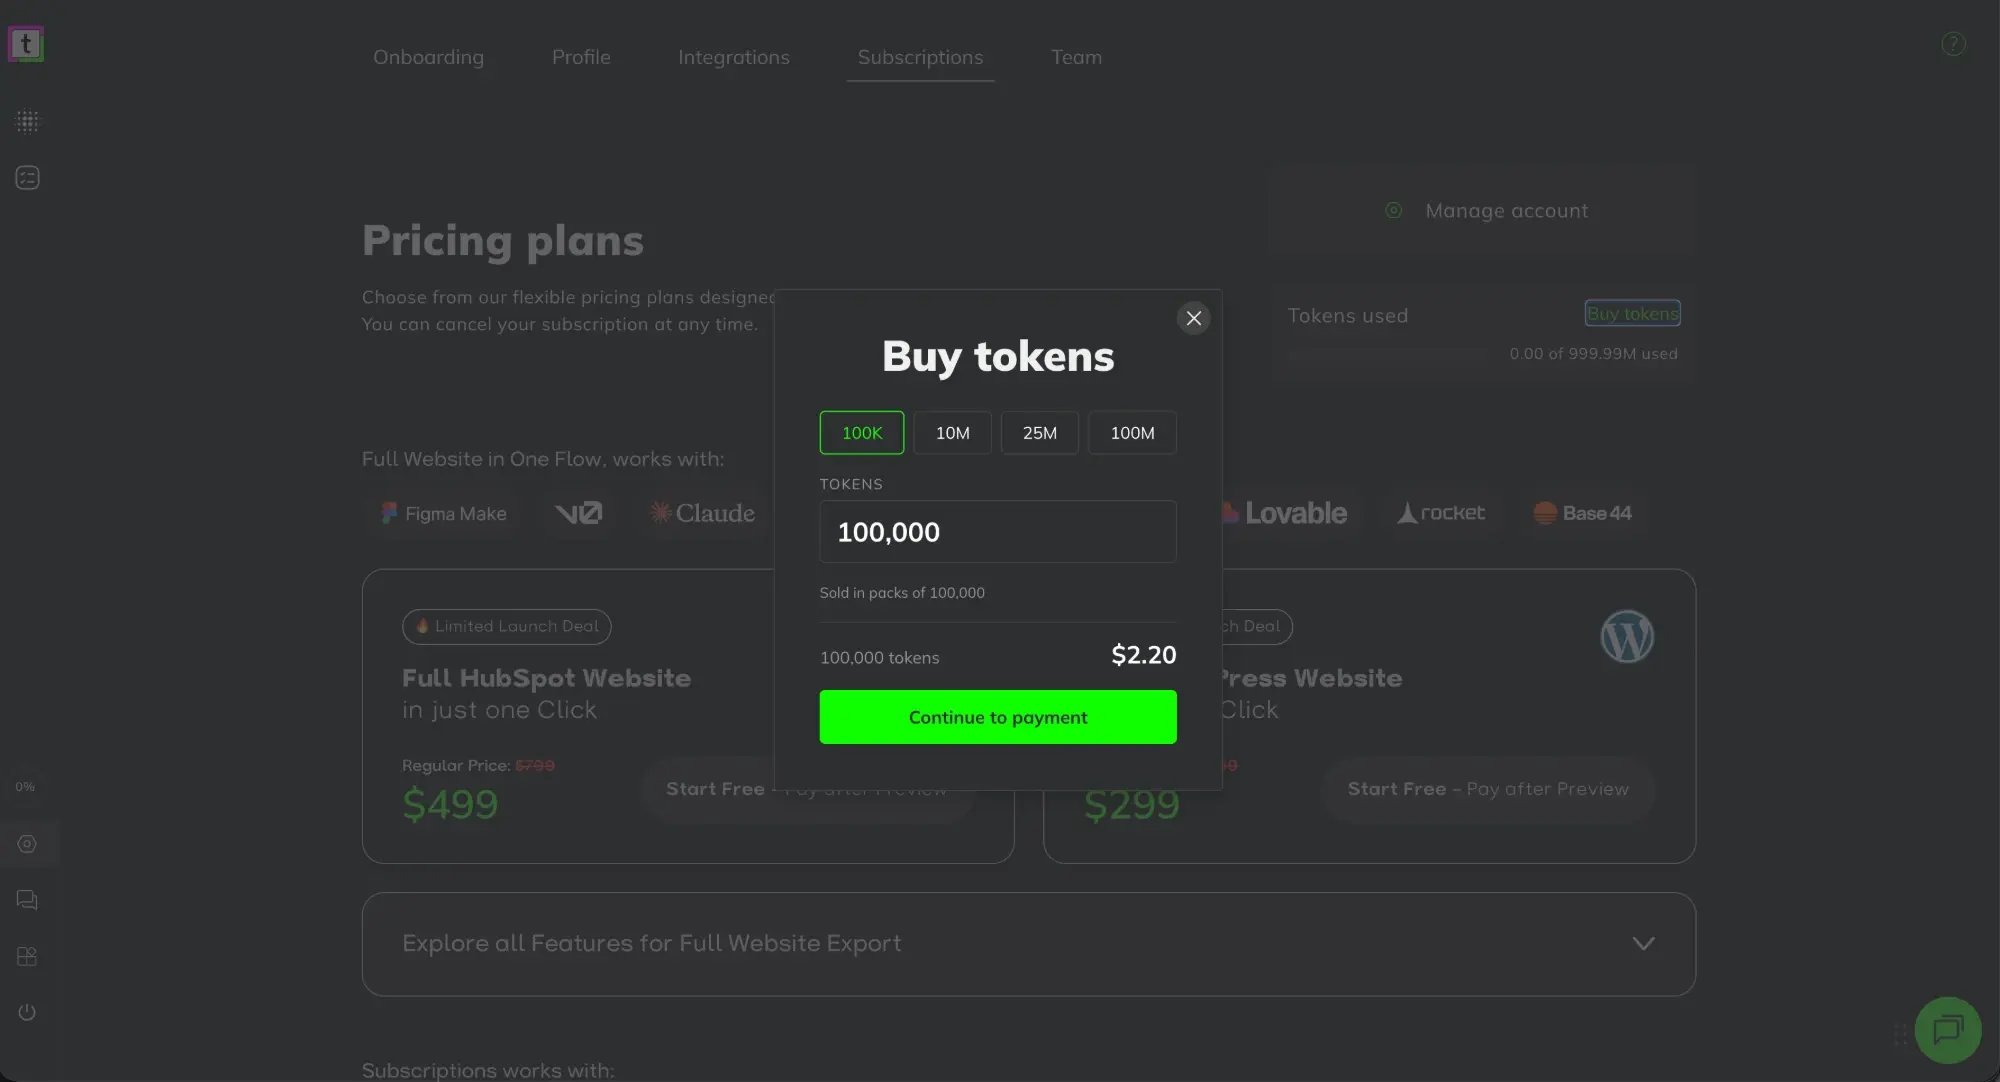Click the Limited Launch Deal badge
The height and width of the screenshot is (1082, 2000).
point(507,626)
